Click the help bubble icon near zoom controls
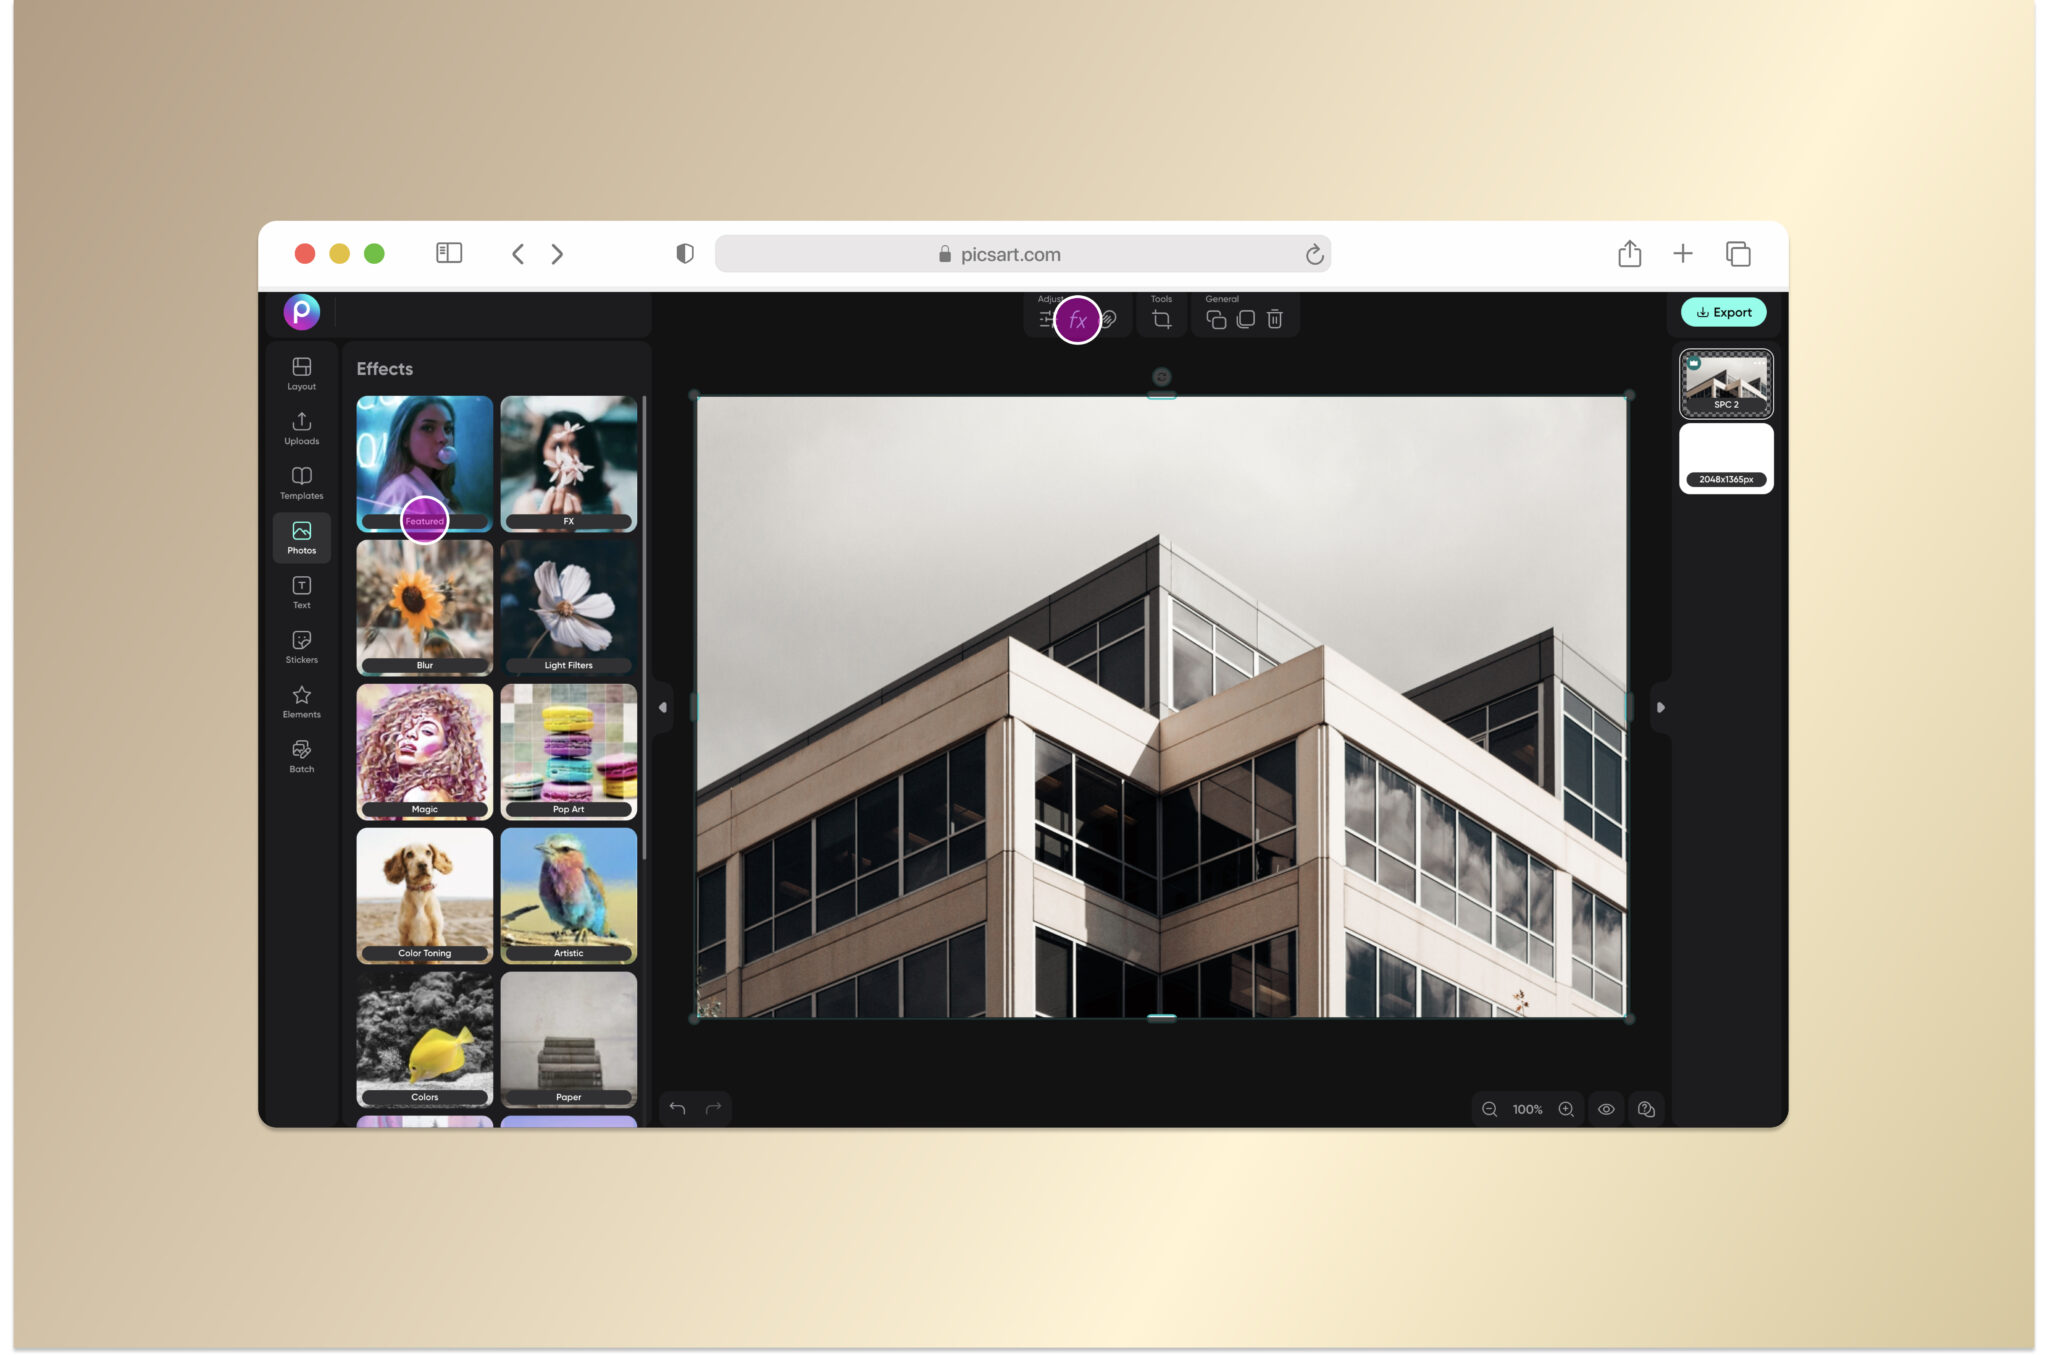Image resolution: width=2048 pixels, height=1355 pixels. 1646,1109
